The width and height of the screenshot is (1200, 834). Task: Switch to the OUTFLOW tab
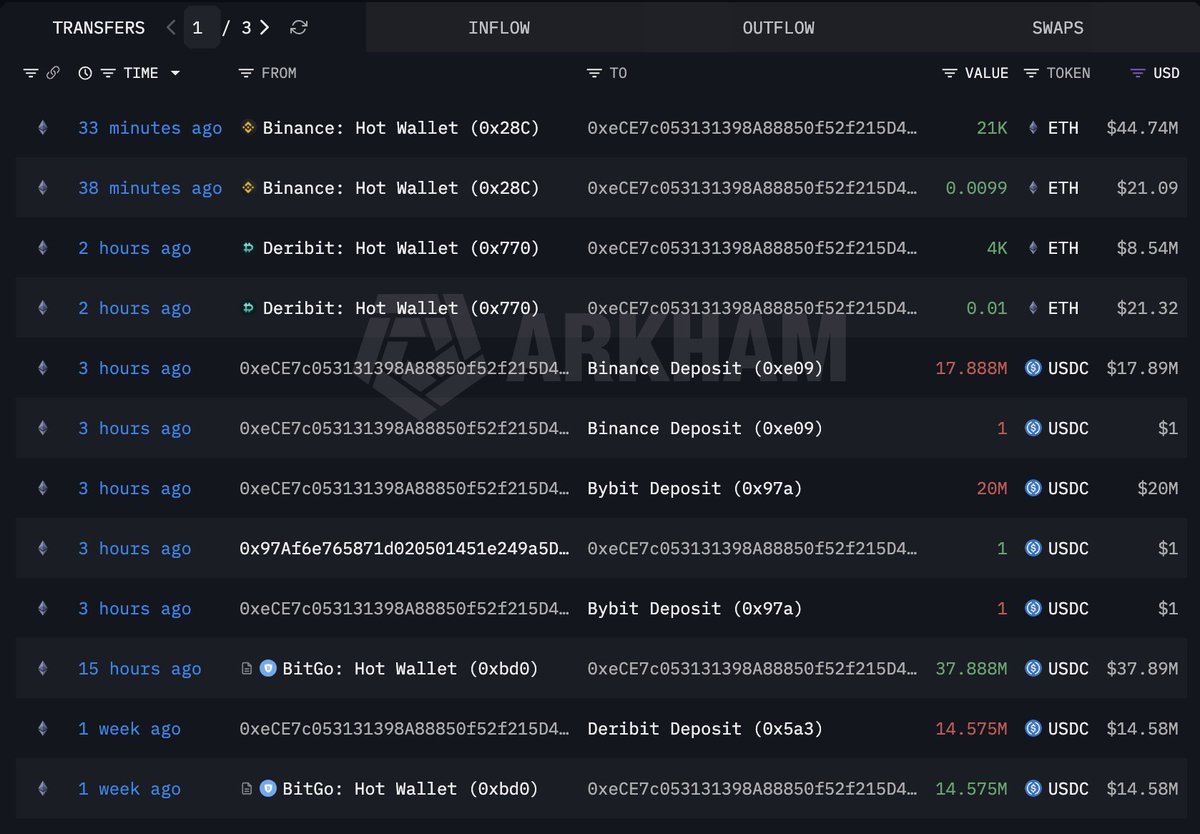778,27
